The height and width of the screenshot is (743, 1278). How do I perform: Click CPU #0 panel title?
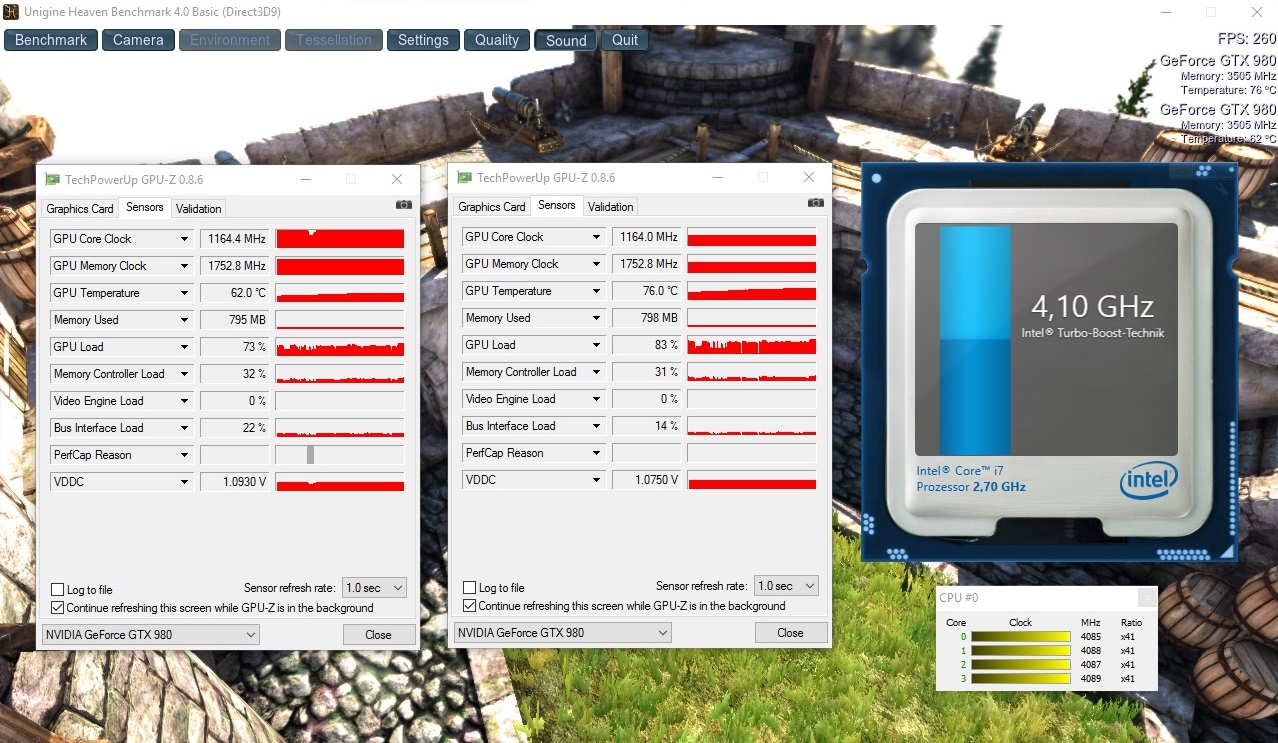(958, 598)
